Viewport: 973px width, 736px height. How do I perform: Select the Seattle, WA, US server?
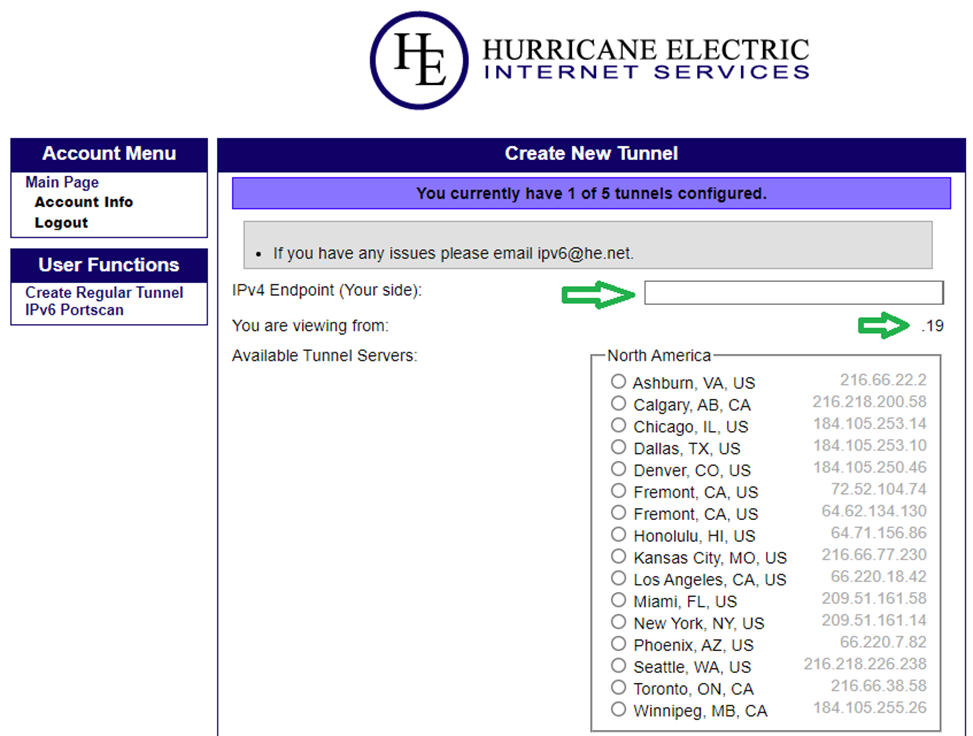(x=618, y=665)
